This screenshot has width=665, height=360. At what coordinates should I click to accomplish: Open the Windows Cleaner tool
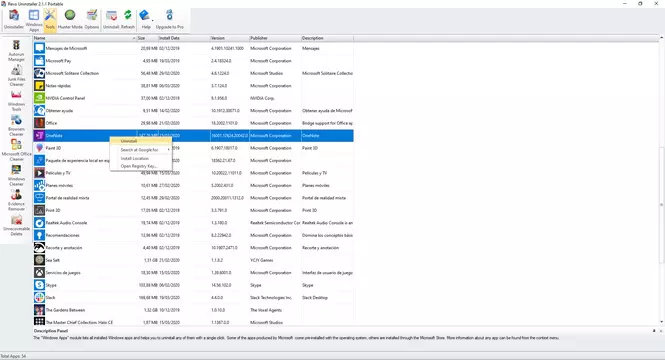point(16,175)
